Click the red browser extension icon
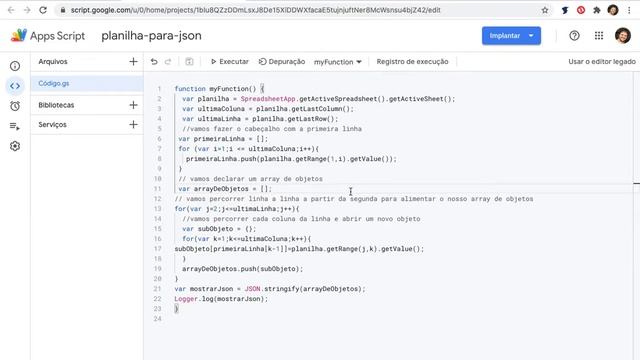The width and height of the screenshot is (640, 360). coord(581,10)
